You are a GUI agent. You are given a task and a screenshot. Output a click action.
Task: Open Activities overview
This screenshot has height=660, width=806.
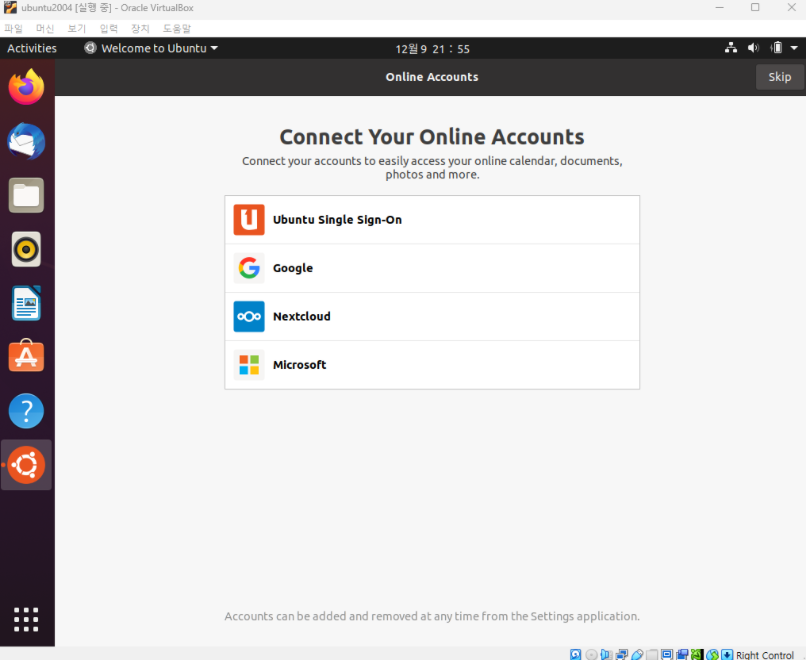pyautogui.click(x=32, y=48)
